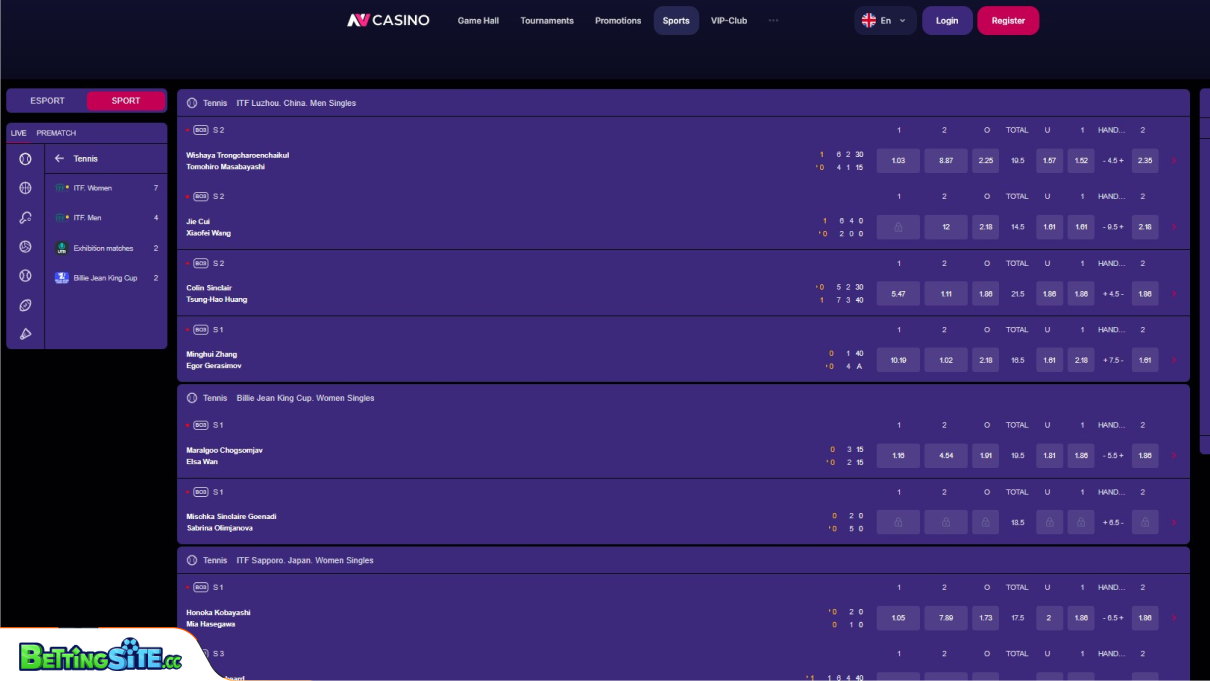Click the locked odds for Jie Cui
Image resolution: width=1210 pixels, height=681 pixels.
898,227
